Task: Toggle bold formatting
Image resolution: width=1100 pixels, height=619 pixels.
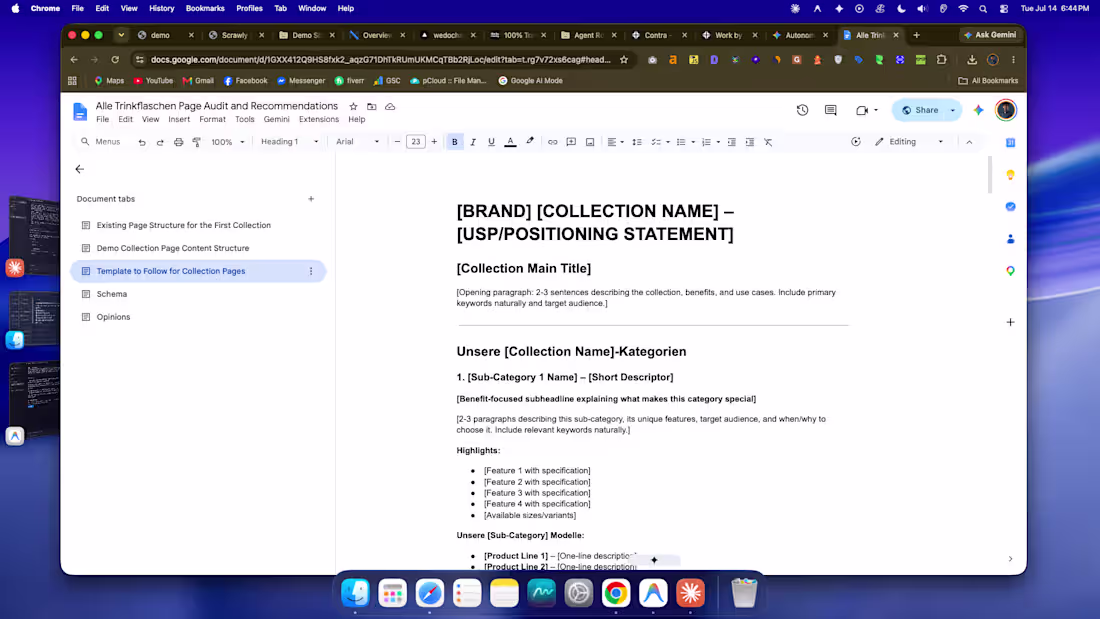Action: pos(455,142)
